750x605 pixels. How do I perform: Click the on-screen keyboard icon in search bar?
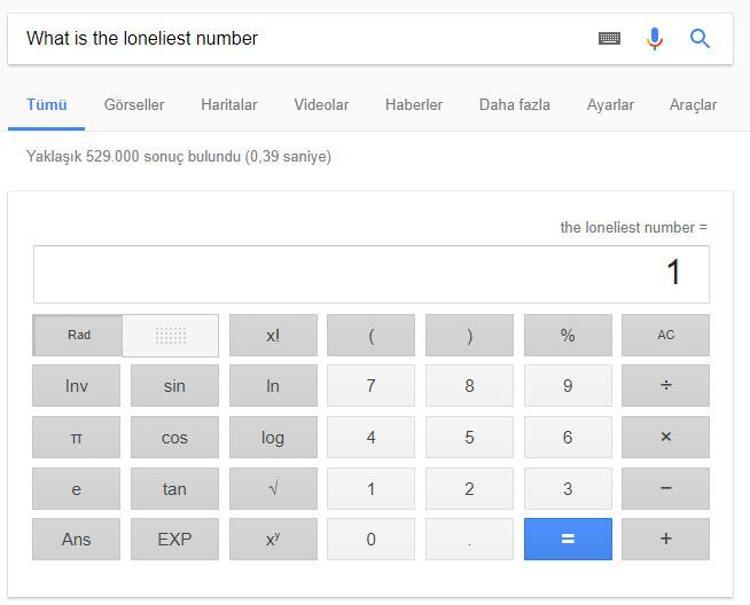coord(609,39)
